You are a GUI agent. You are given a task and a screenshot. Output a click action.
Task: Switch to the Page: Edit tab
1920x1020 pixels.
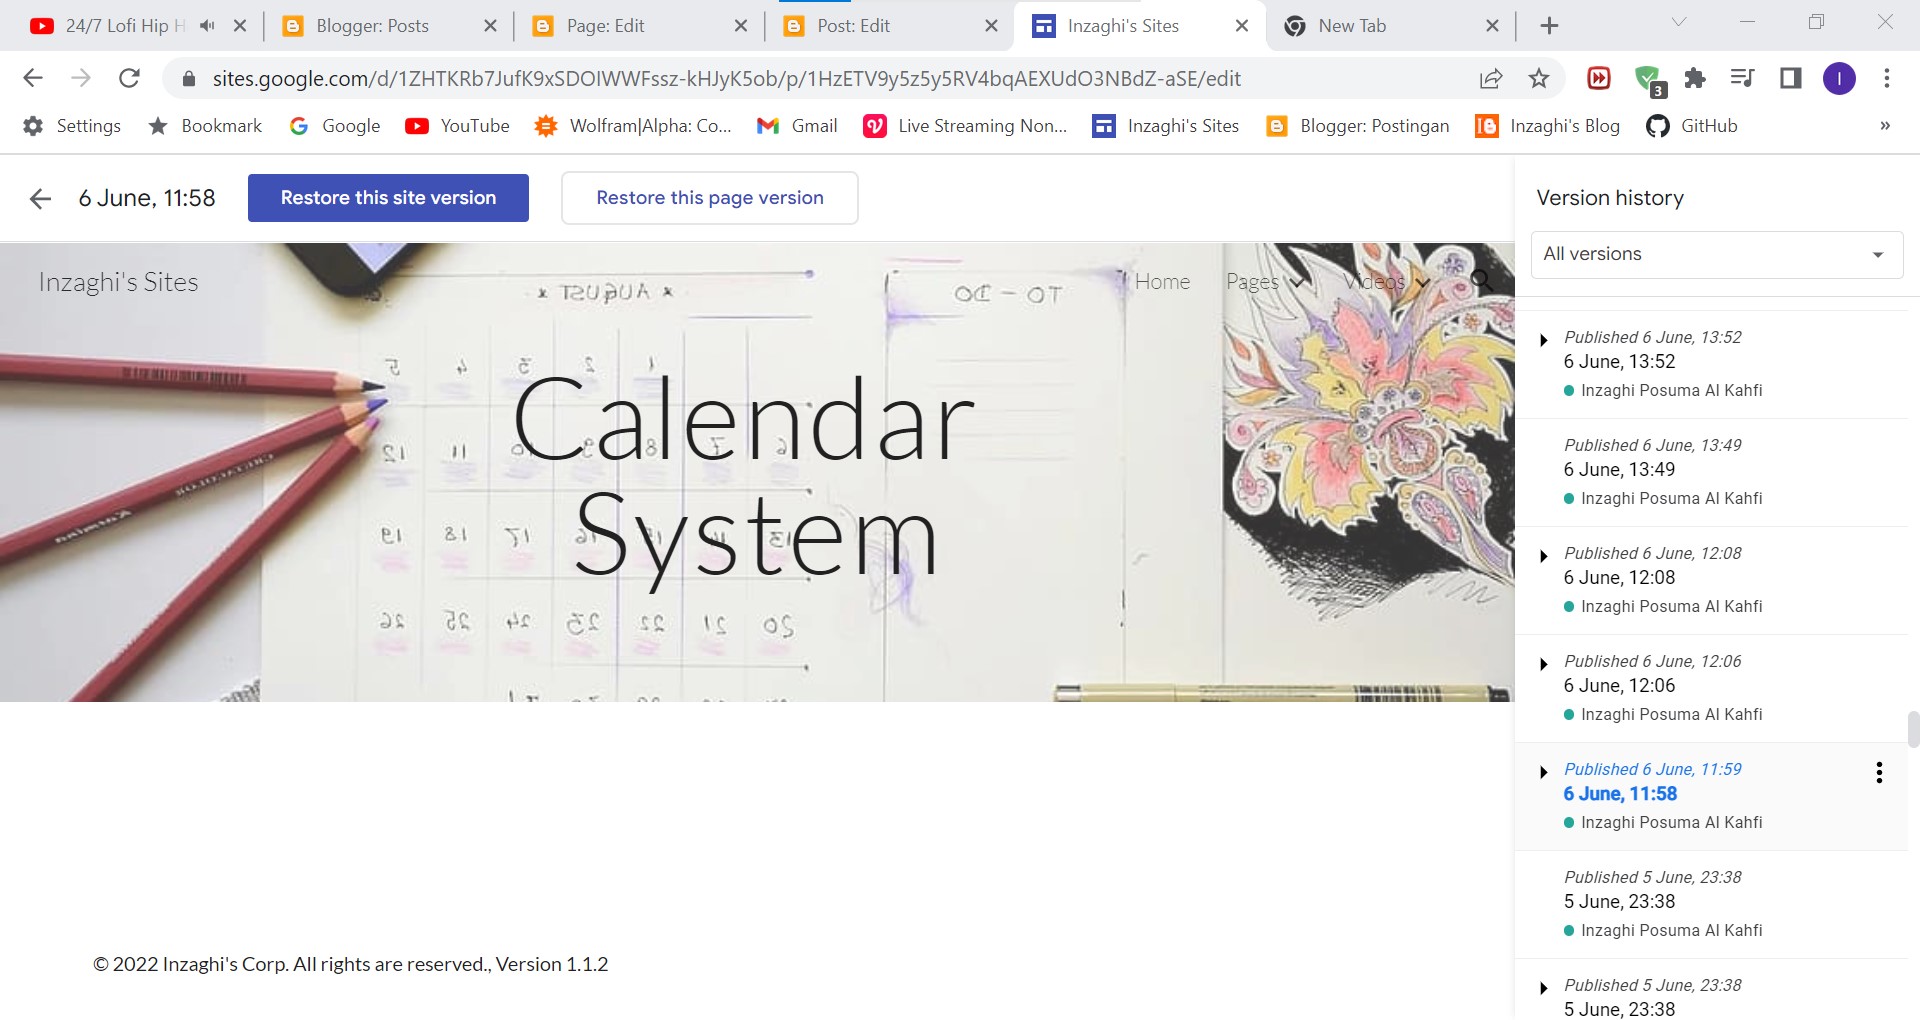pos(605,26)
